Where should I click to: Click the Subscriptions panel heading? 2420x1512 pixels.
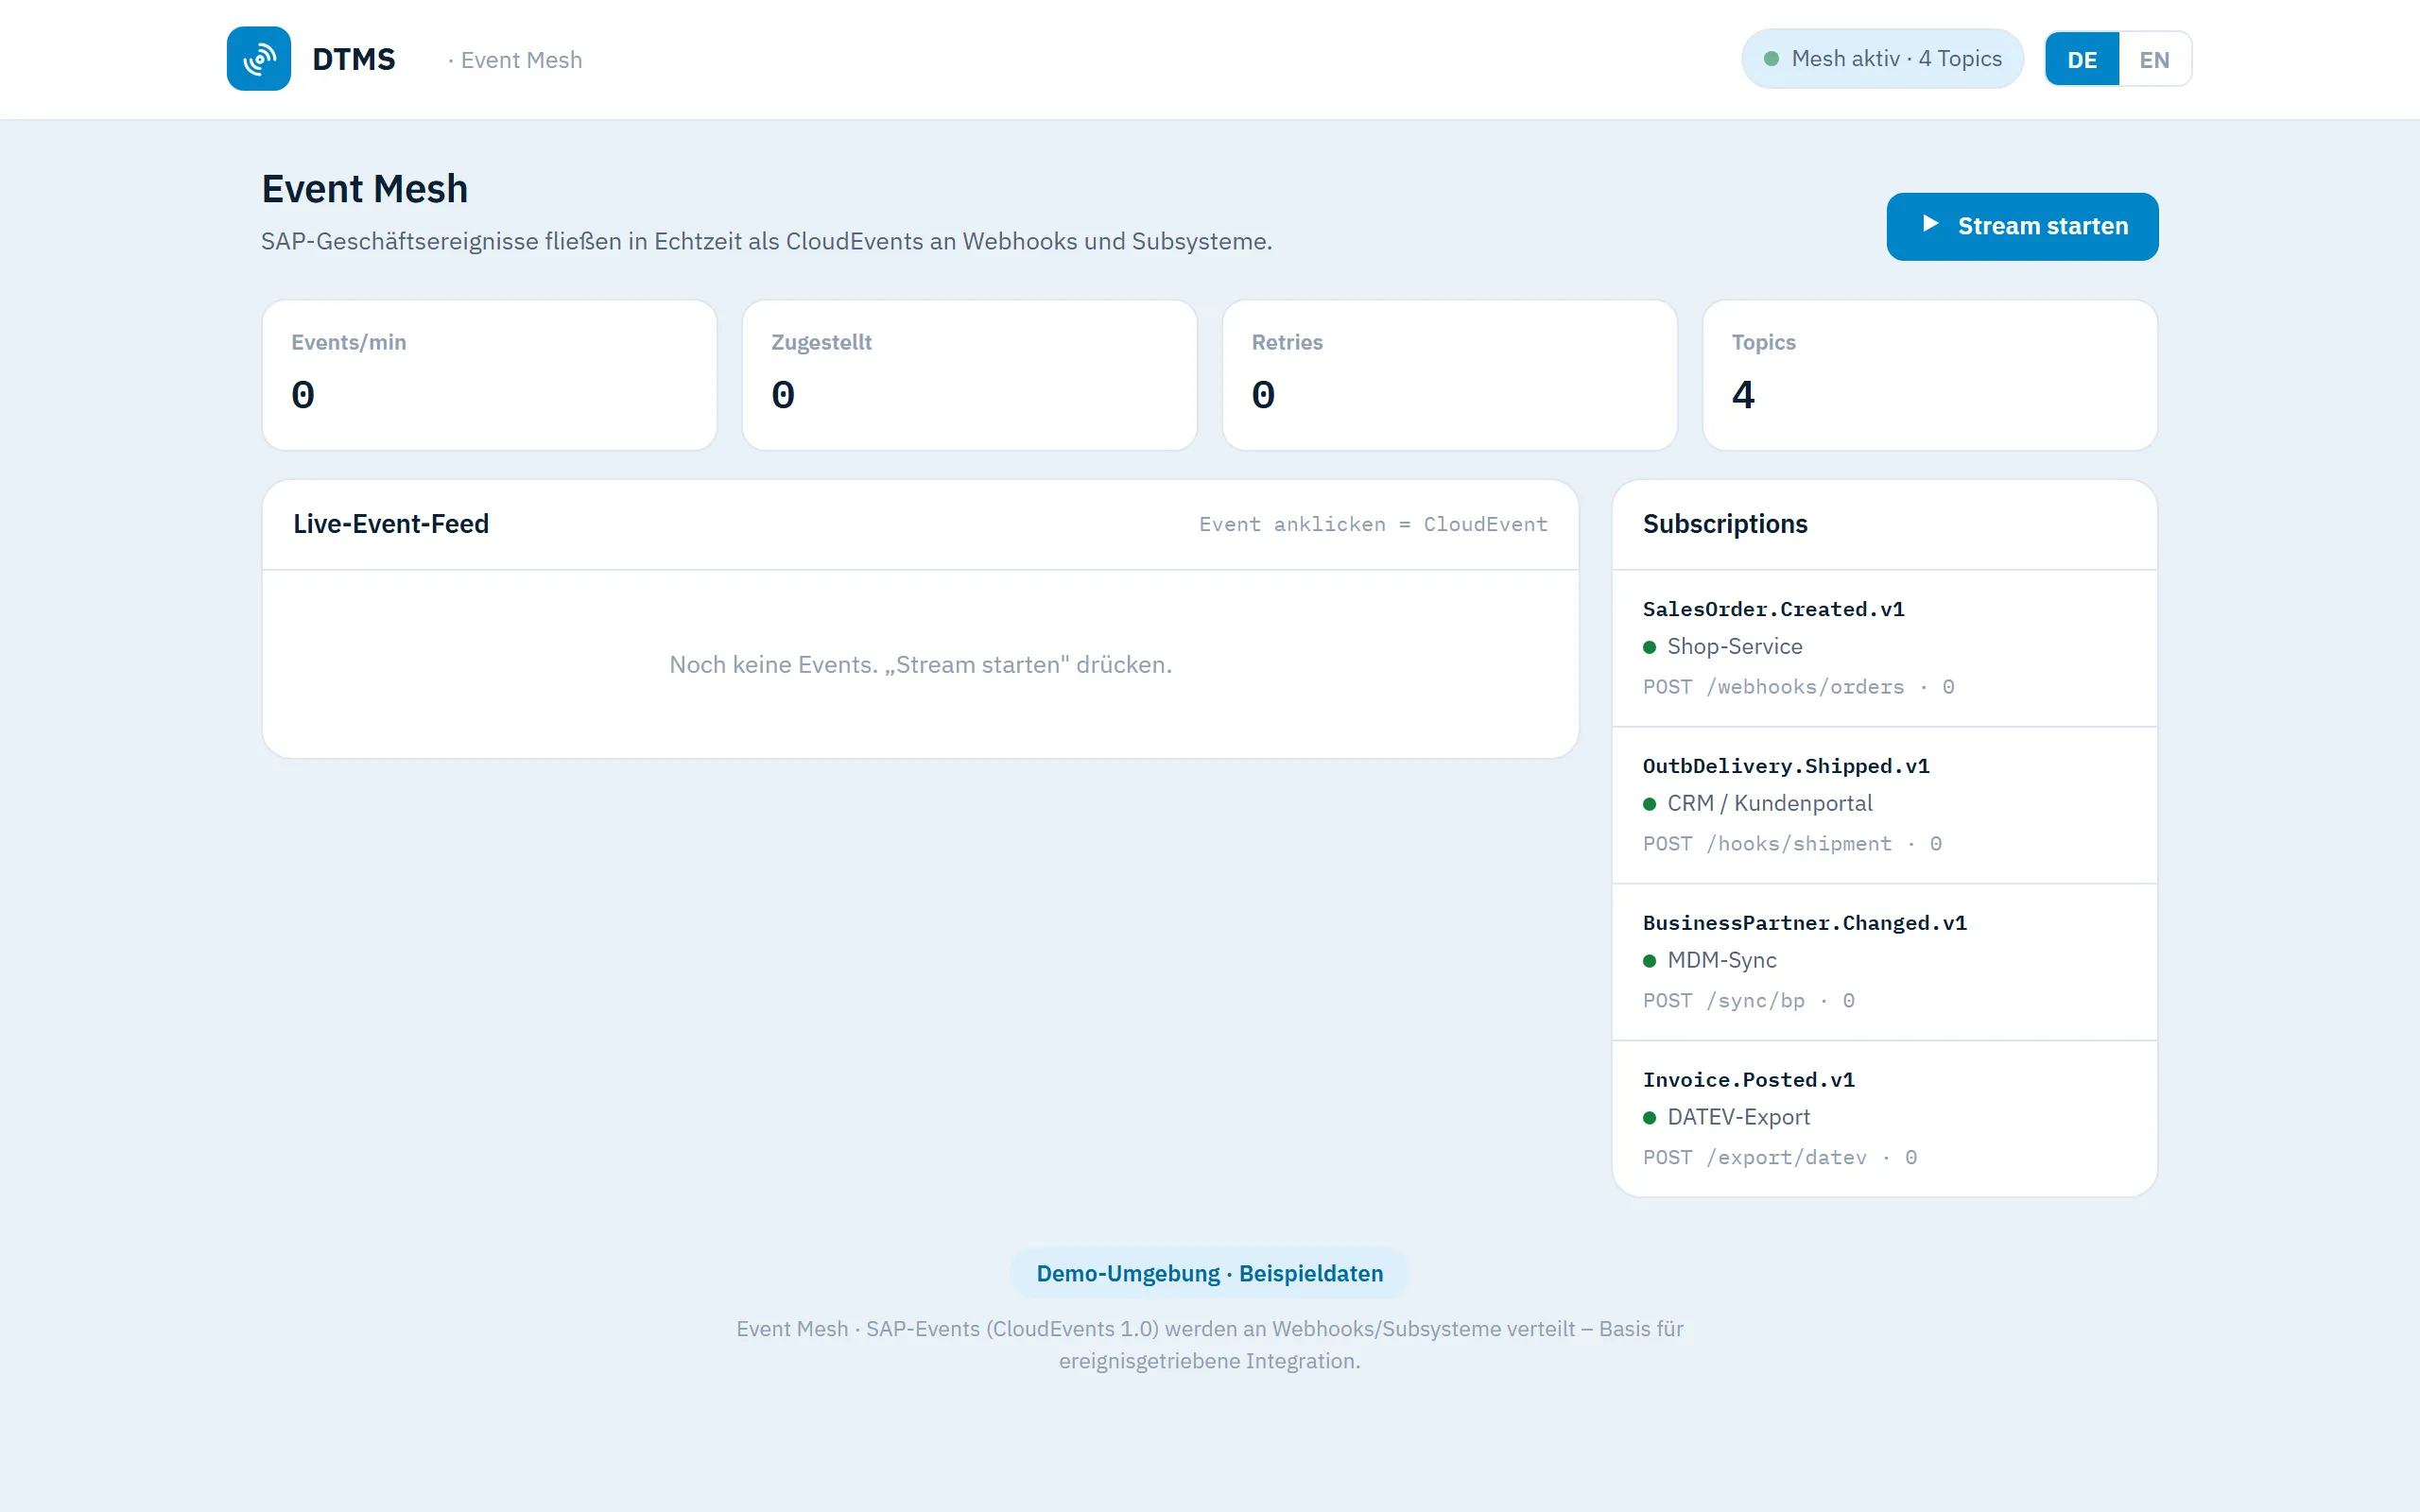coord(1725,524)
